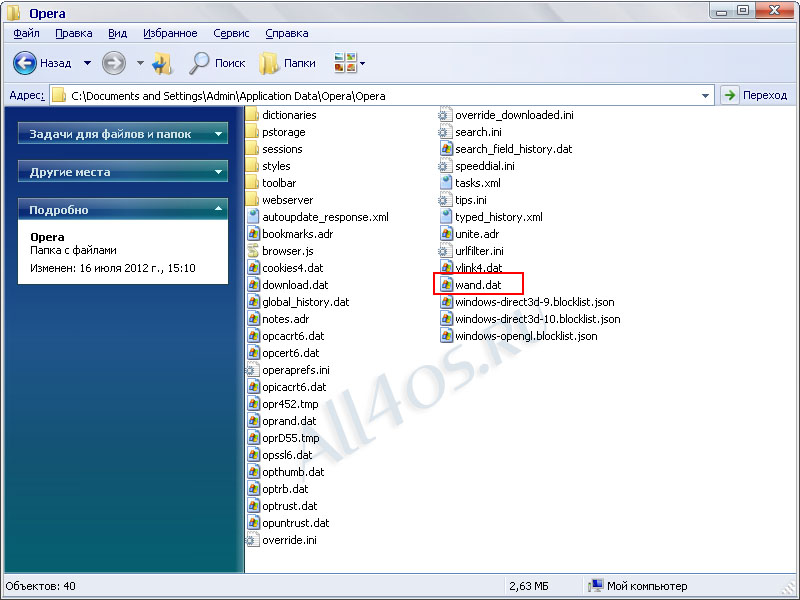The image size is (800, 600).
Task: Open the view mode dropdown arrow
Action: [x=362, y=64]
